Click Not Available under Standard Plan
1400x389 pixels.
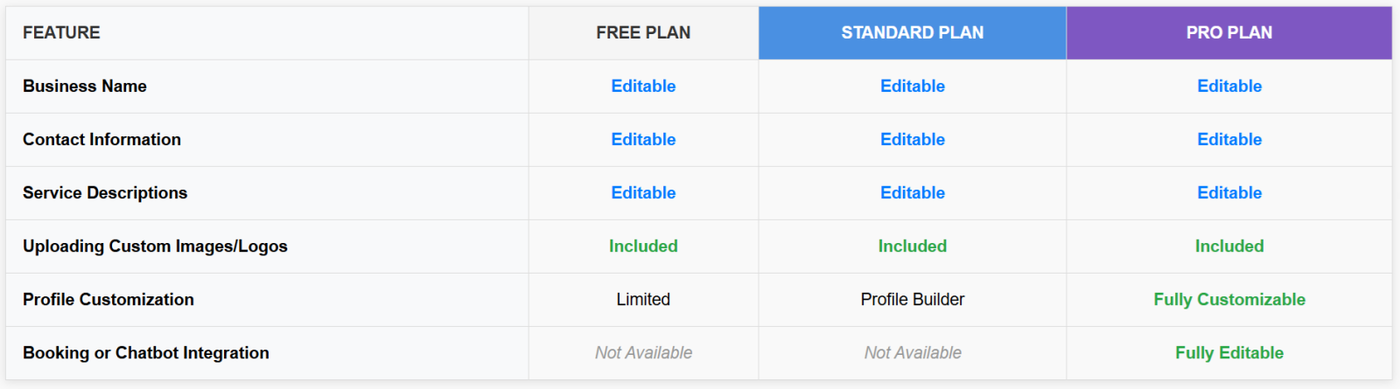click(912, 352)
